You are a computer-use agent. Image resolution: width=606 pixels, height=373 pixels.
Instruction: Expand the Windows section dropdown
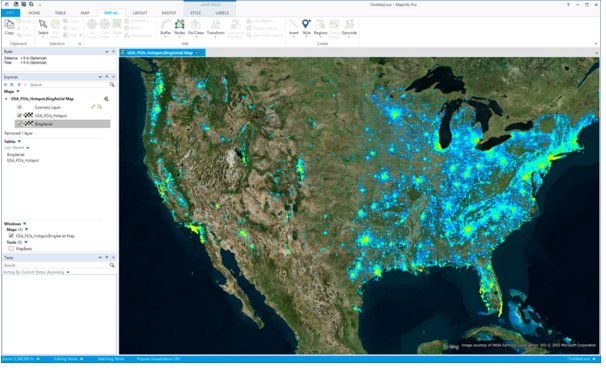[x=25, y=224]
